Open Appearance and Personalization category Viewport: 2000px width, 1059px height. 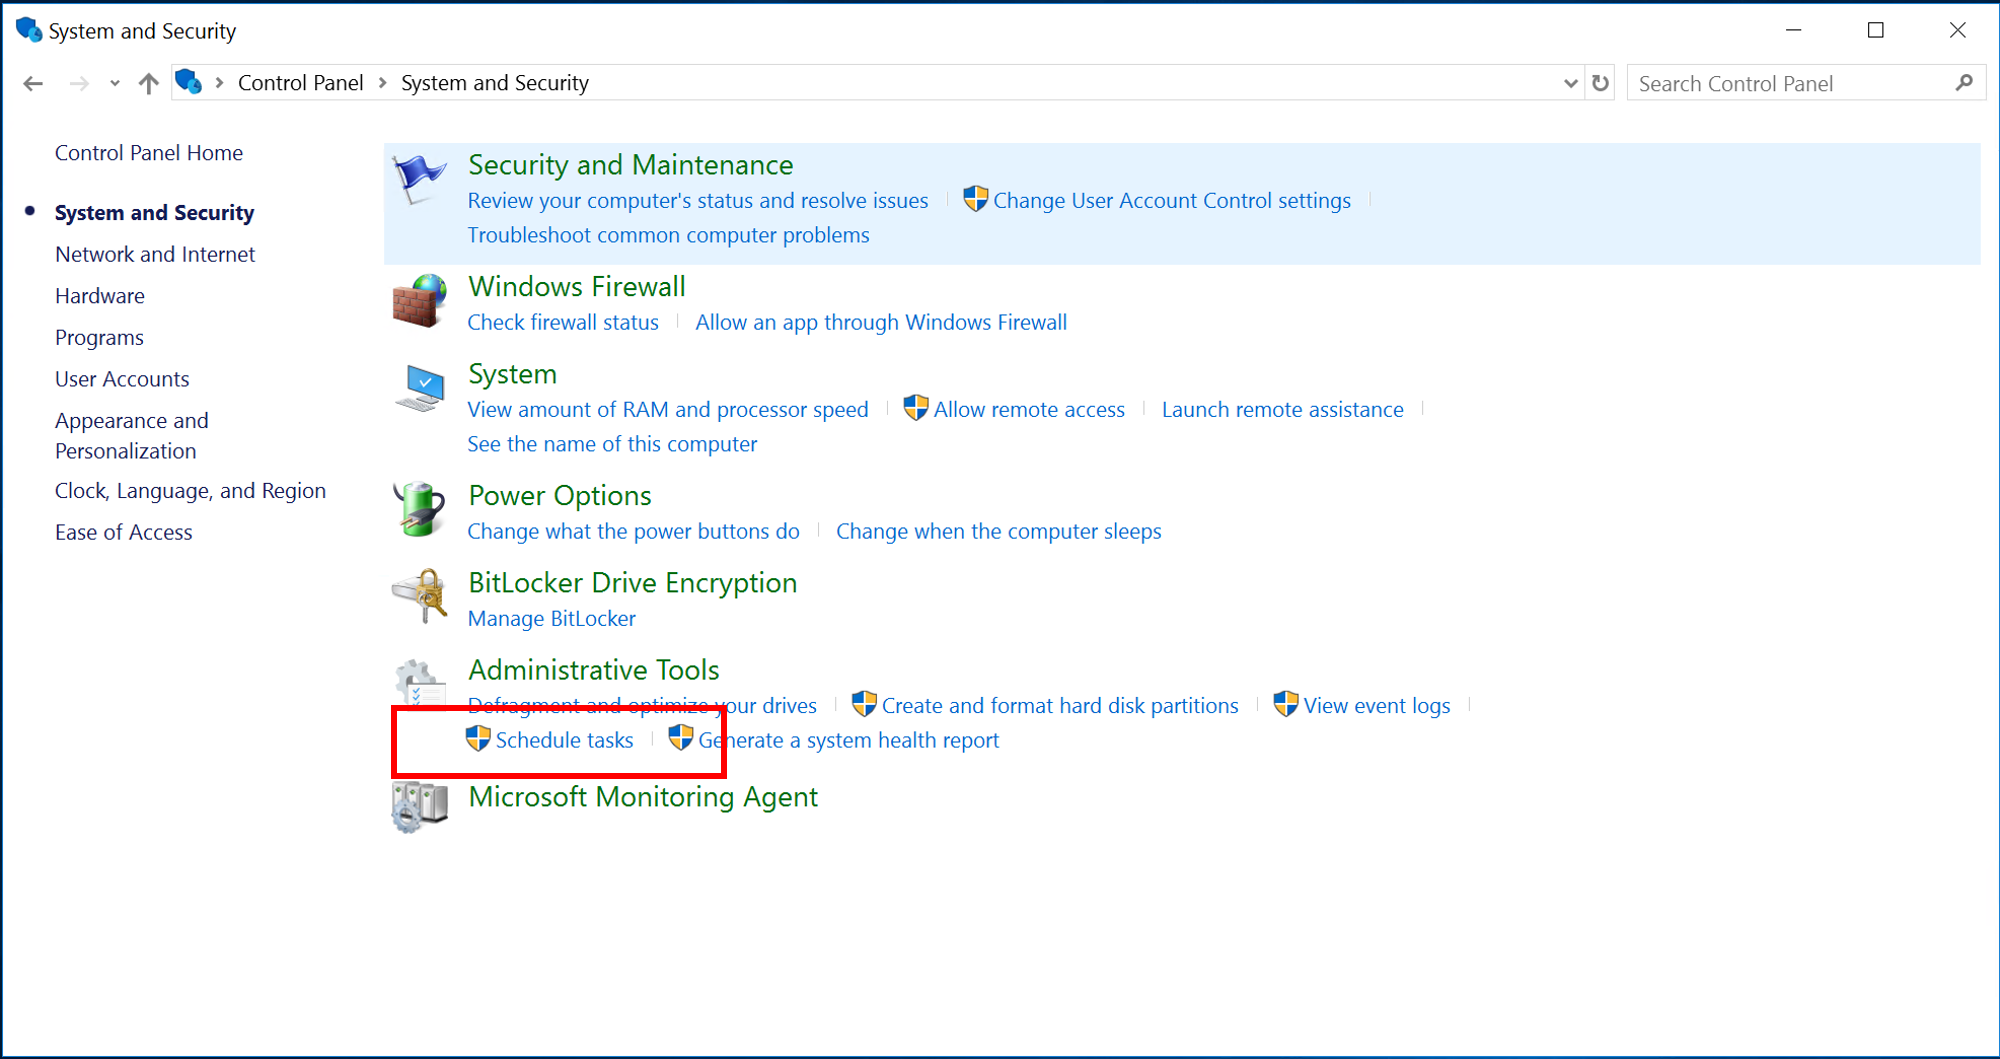click(132, 436)
